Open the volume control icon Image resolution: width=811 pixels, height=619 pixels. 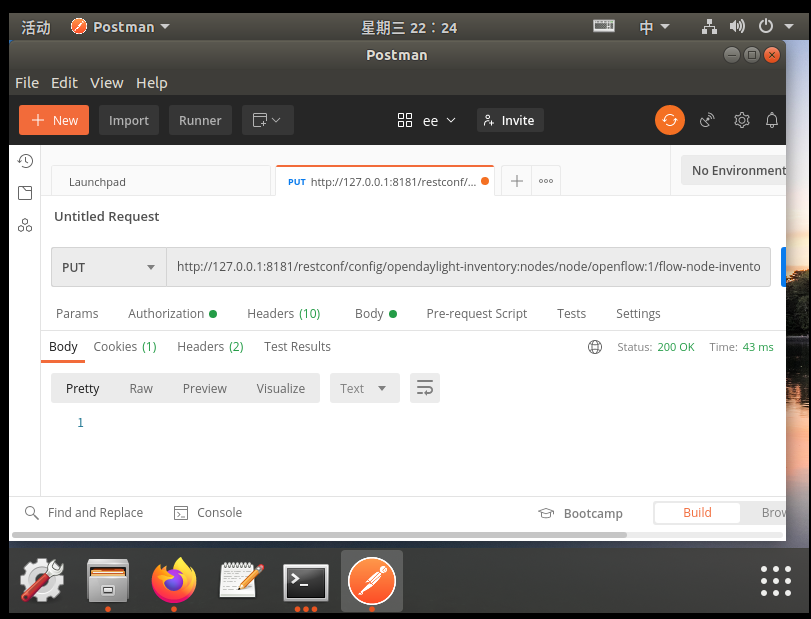click(x=737, y=26)
